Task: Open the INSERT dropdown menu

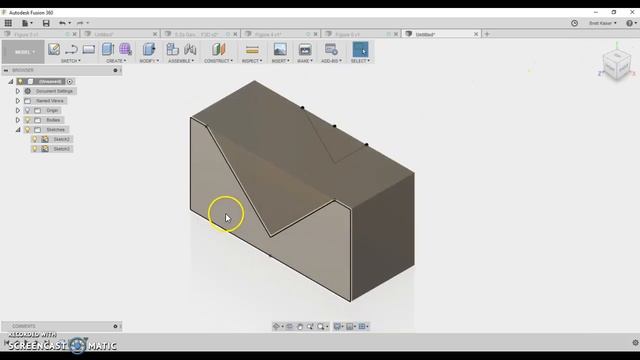Action: point(280,61)
